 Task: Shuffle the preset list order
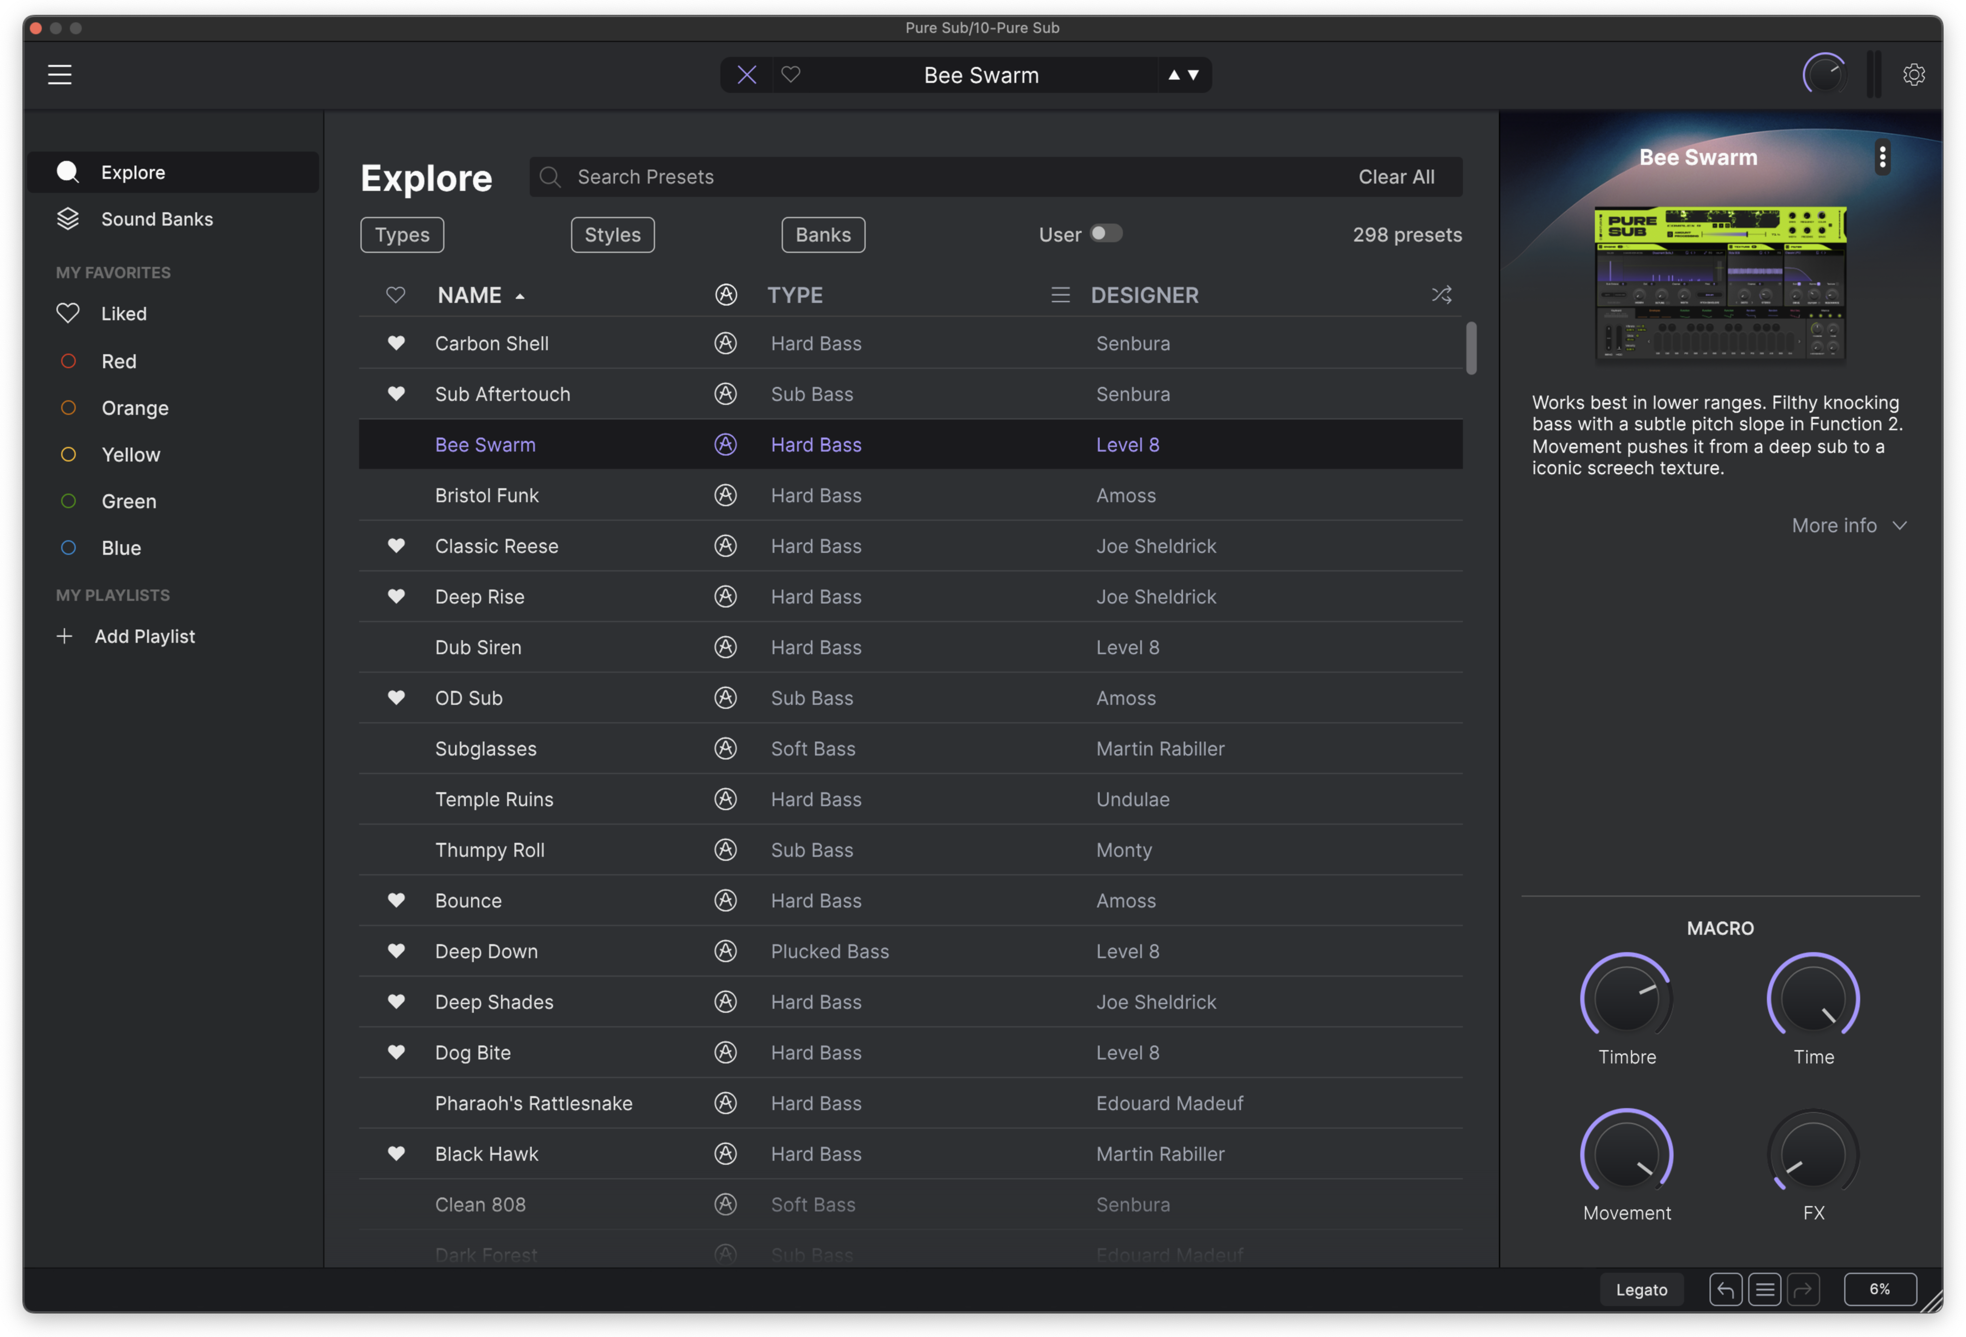pos(1441,295)
